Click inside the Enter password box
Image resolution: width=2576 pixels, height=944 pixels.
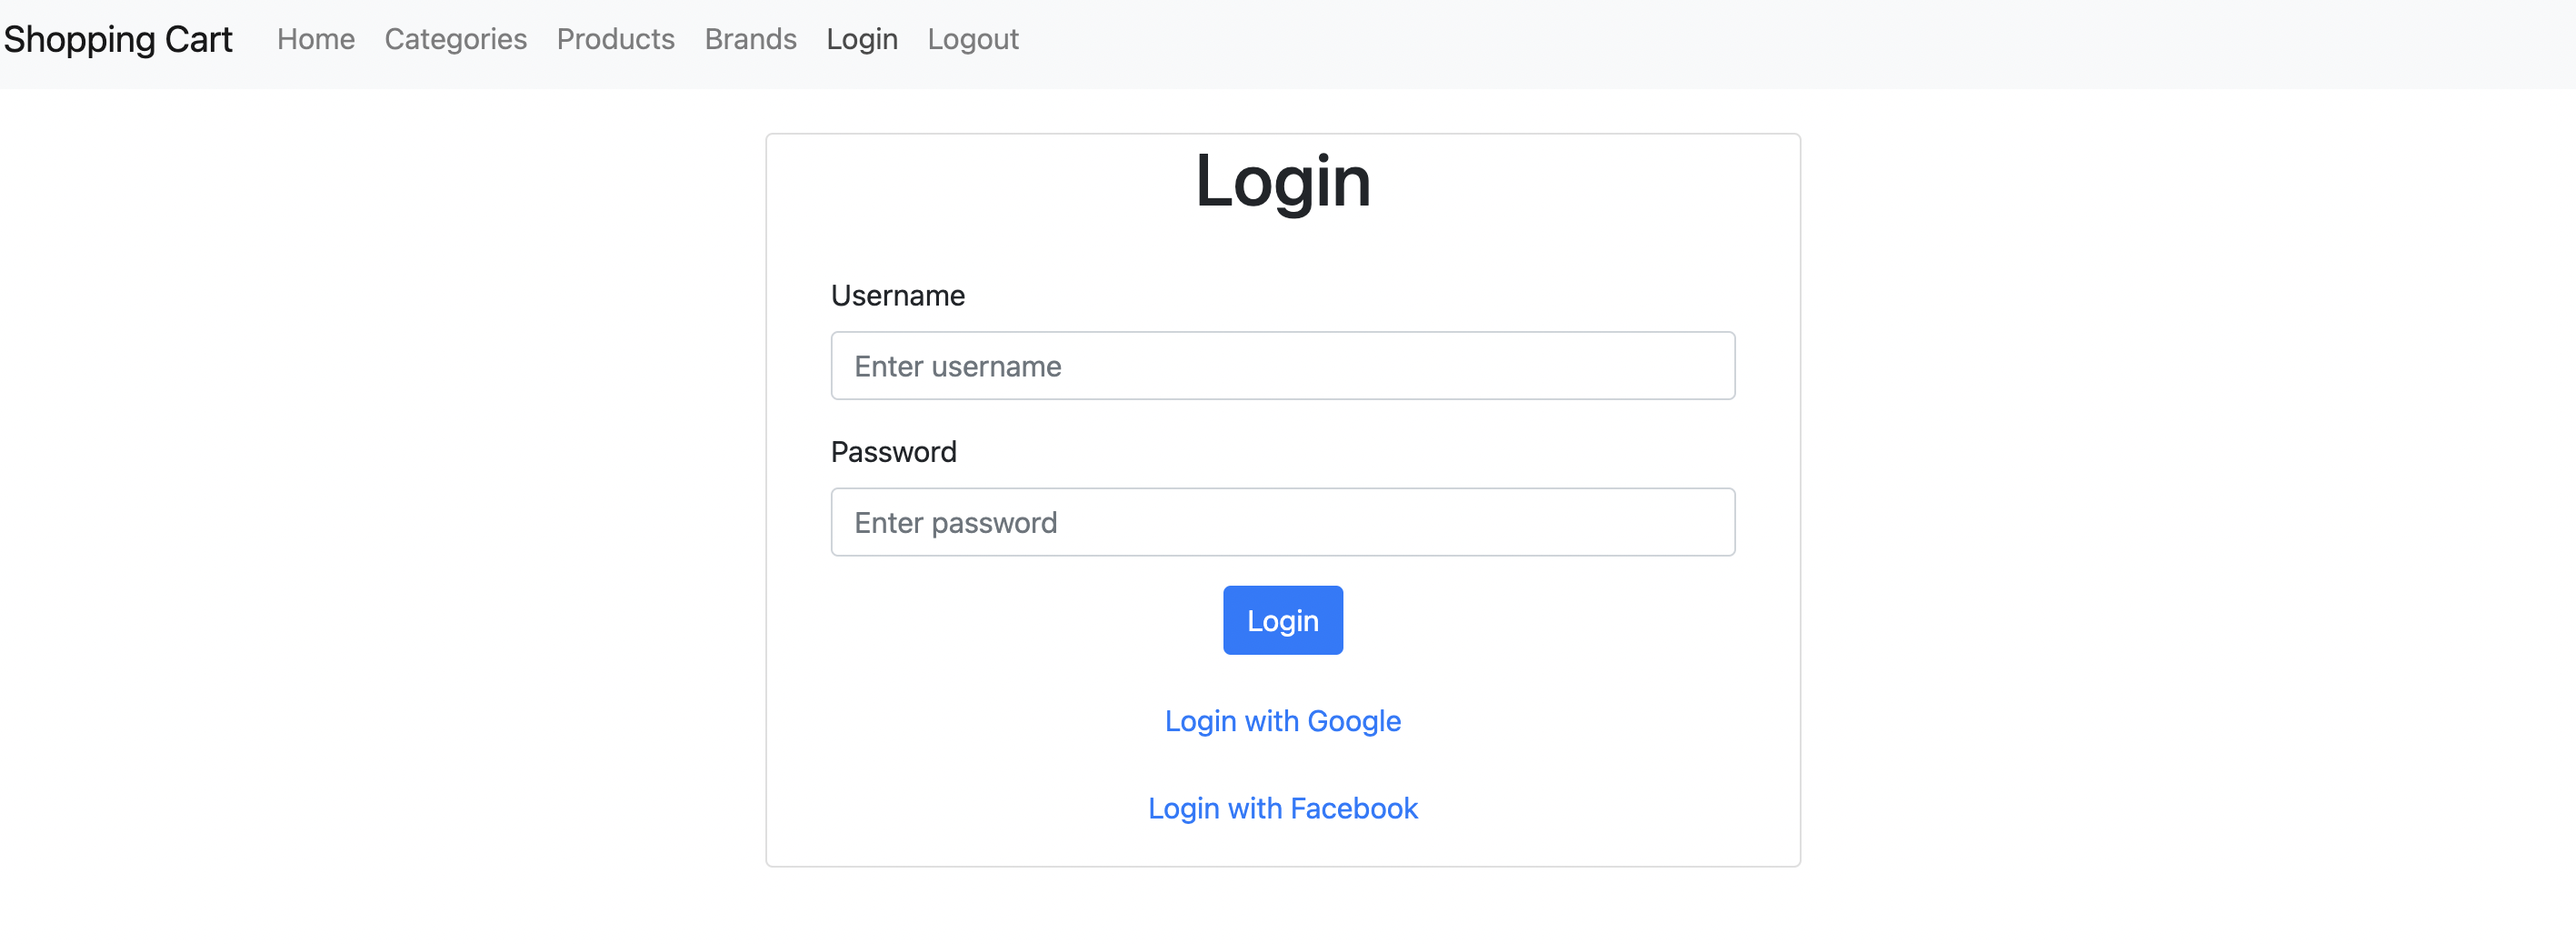(1283, 522)
